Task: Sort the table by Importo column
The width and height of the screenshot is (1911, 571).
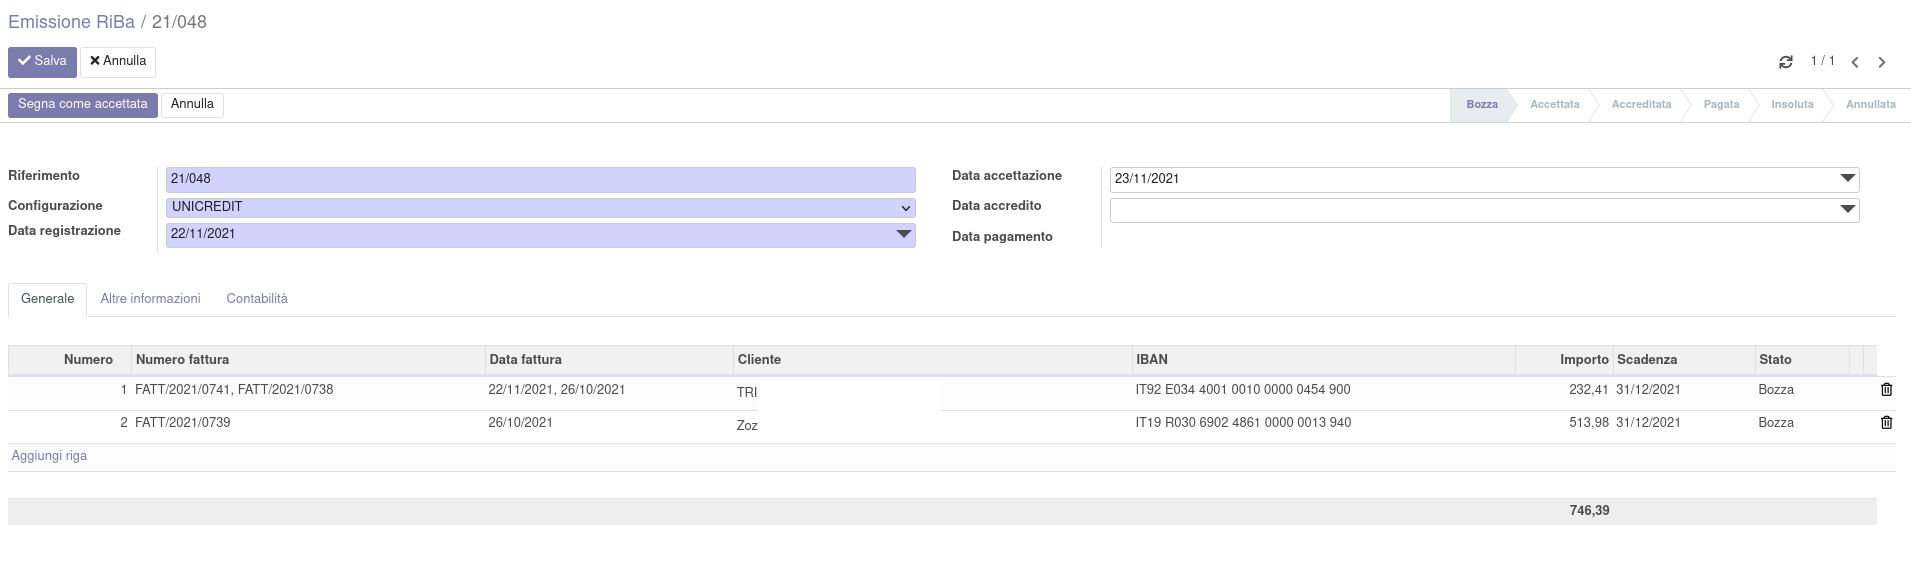Action: (1584, 360)
